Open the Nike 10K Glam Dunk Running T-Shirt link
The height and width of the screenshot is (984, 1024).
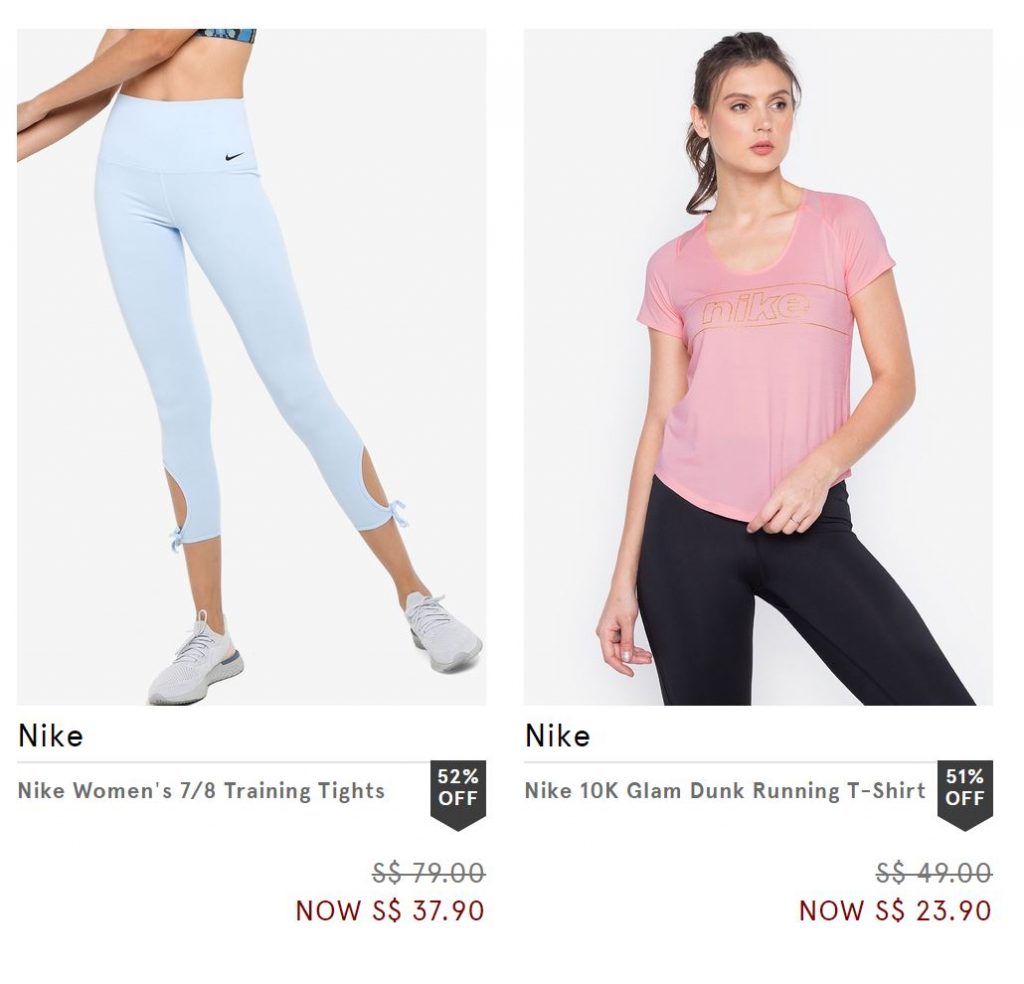pyautogui.click(x=725, y=791)
